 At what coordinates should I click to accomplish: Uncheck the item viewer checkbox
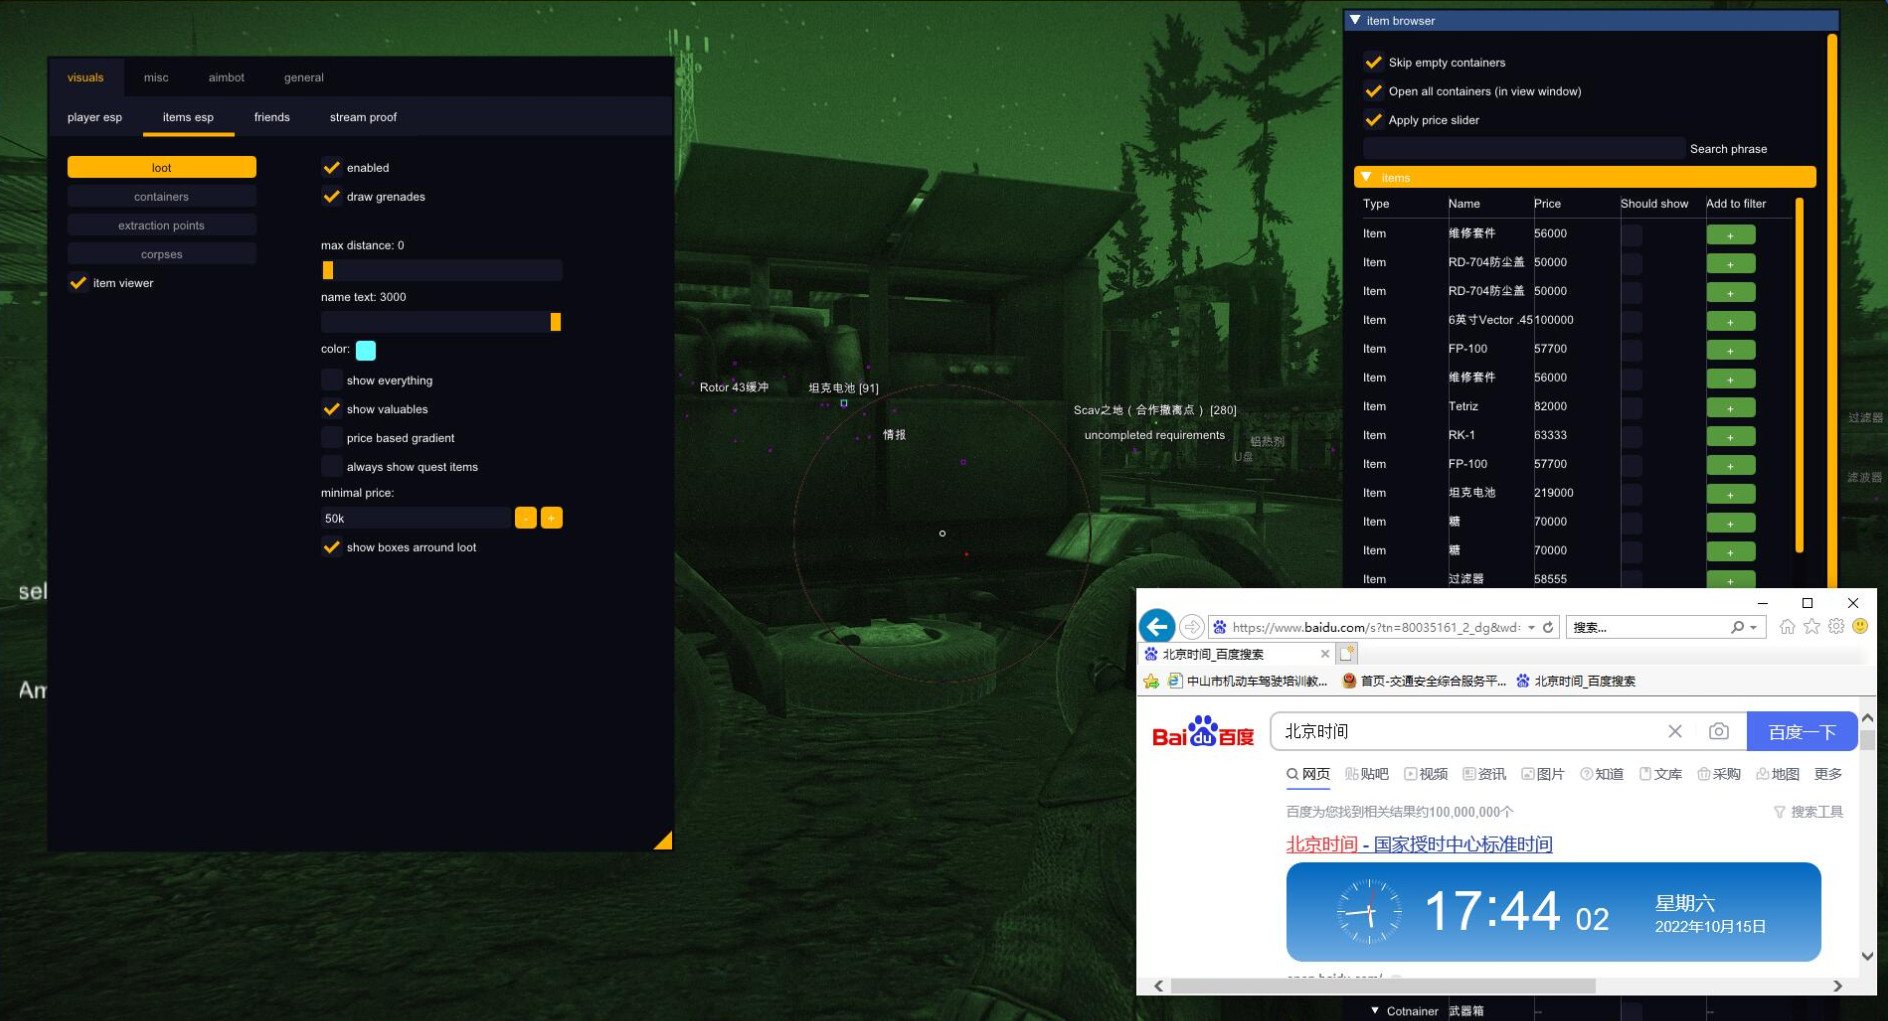[78, 283]
